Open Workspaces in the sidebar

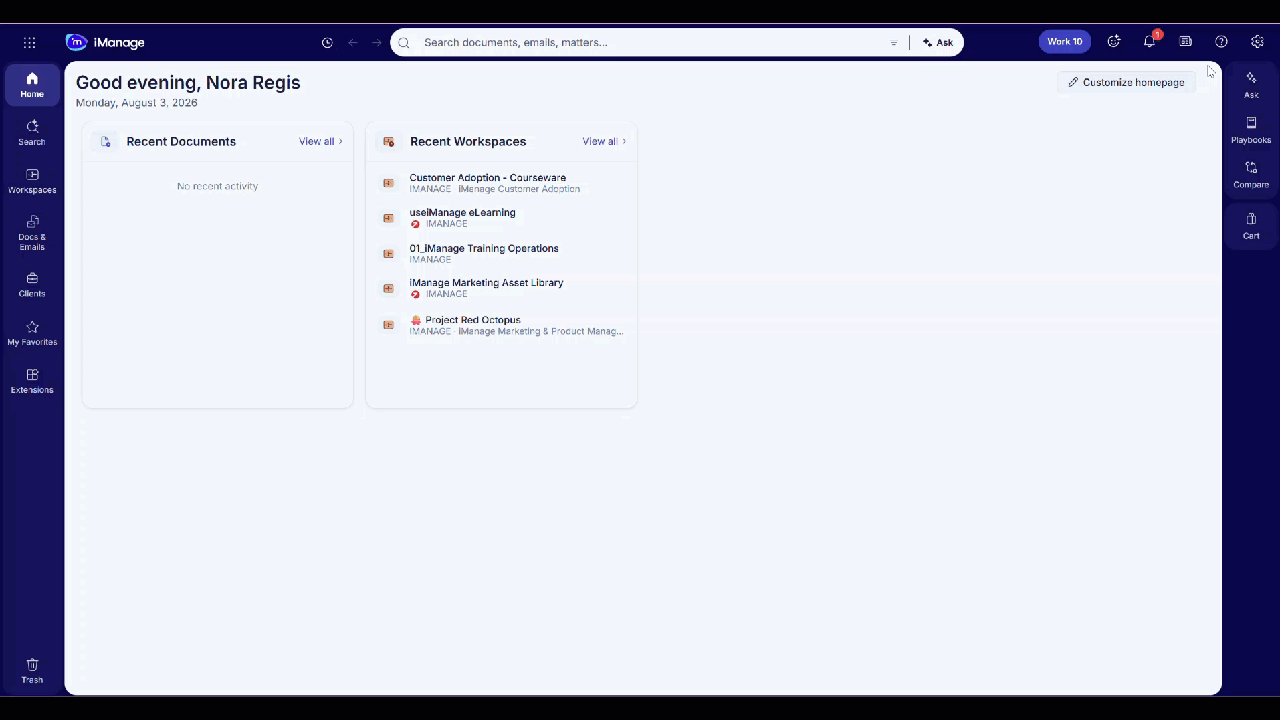[x=32, y=181]
